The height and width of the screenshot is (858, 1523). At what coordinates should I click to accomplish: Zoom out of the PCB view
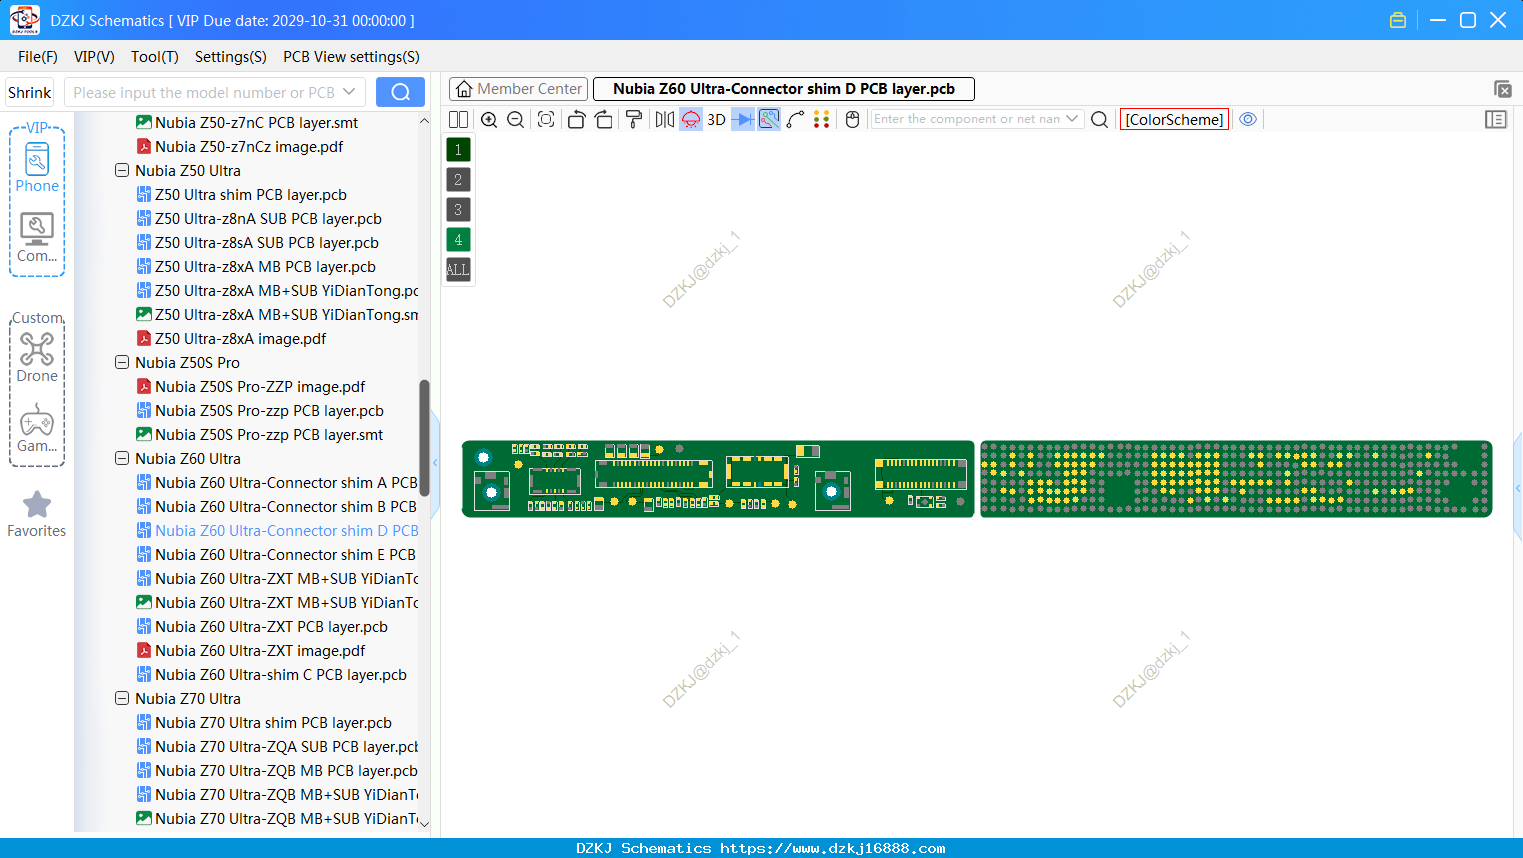(516, 119)
